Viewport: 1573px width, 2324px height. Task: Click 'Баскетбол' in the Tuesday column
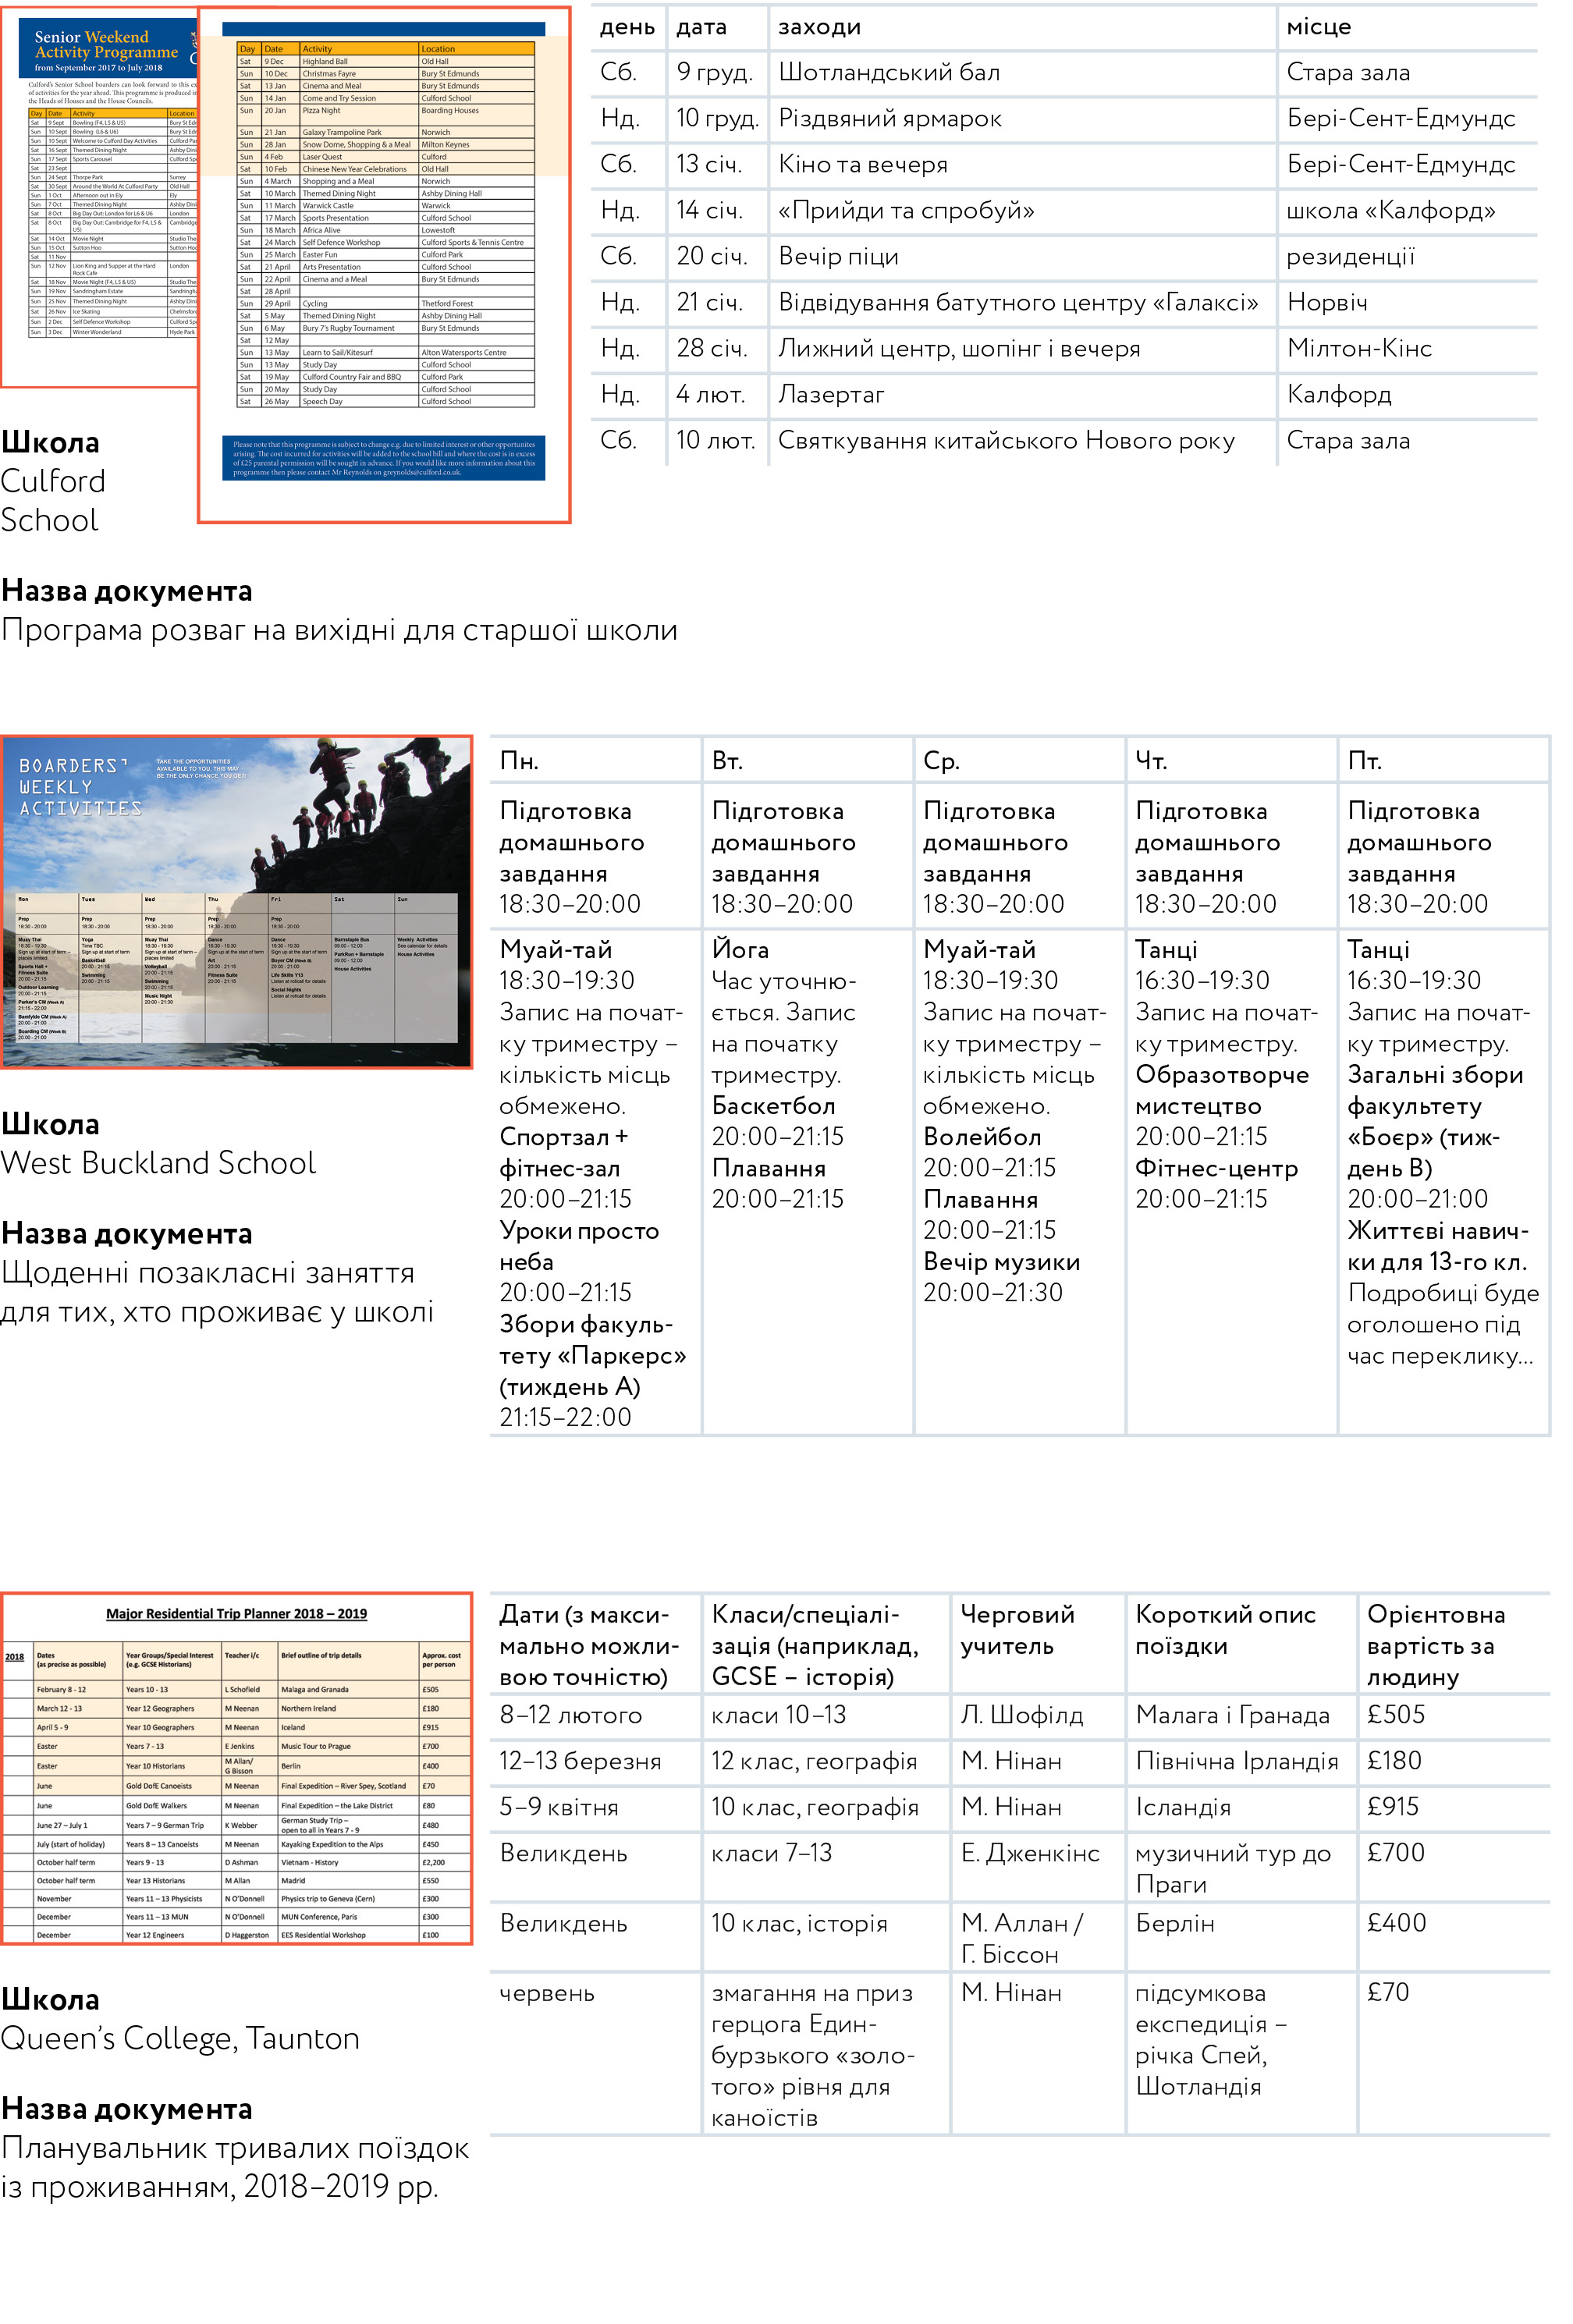pyautogui.click(x=773, y=1106)
